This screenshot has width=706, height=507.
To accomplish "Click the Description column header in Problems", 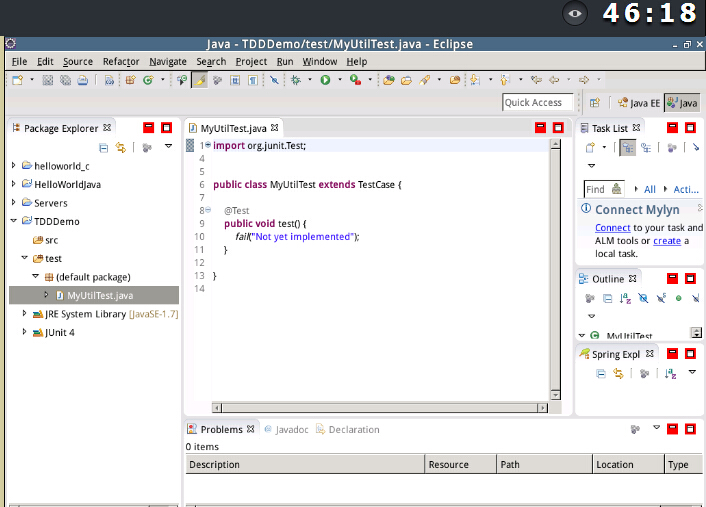I will [x=305, y=464].
